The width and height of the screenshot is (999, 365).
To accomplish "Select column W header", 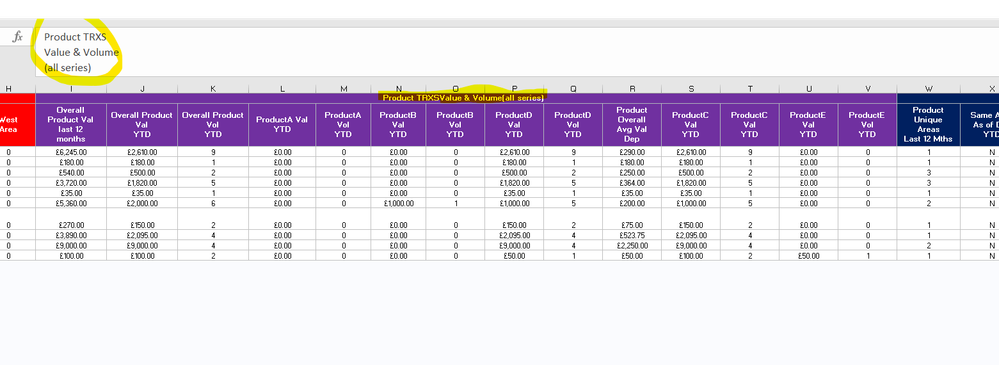I will (929, 89).
